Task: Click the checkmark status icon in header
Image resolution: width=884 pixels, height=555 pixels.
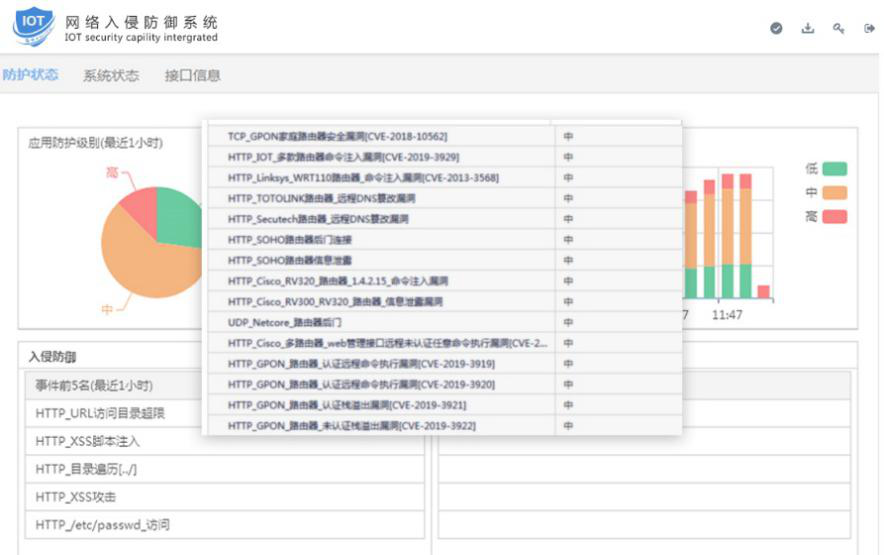Action: tap(776, 29)
